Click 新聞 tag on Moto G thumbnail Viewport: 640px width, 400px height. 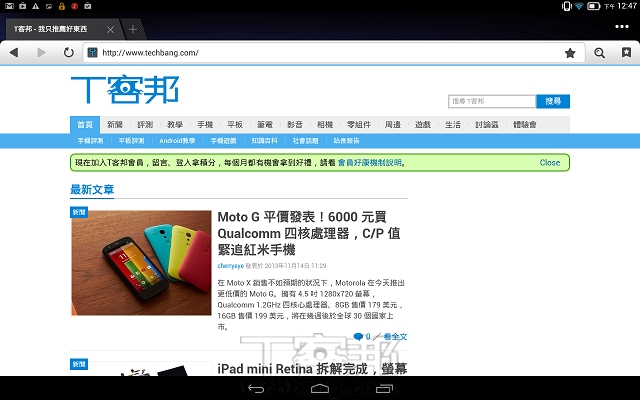(x=79, y=212)
